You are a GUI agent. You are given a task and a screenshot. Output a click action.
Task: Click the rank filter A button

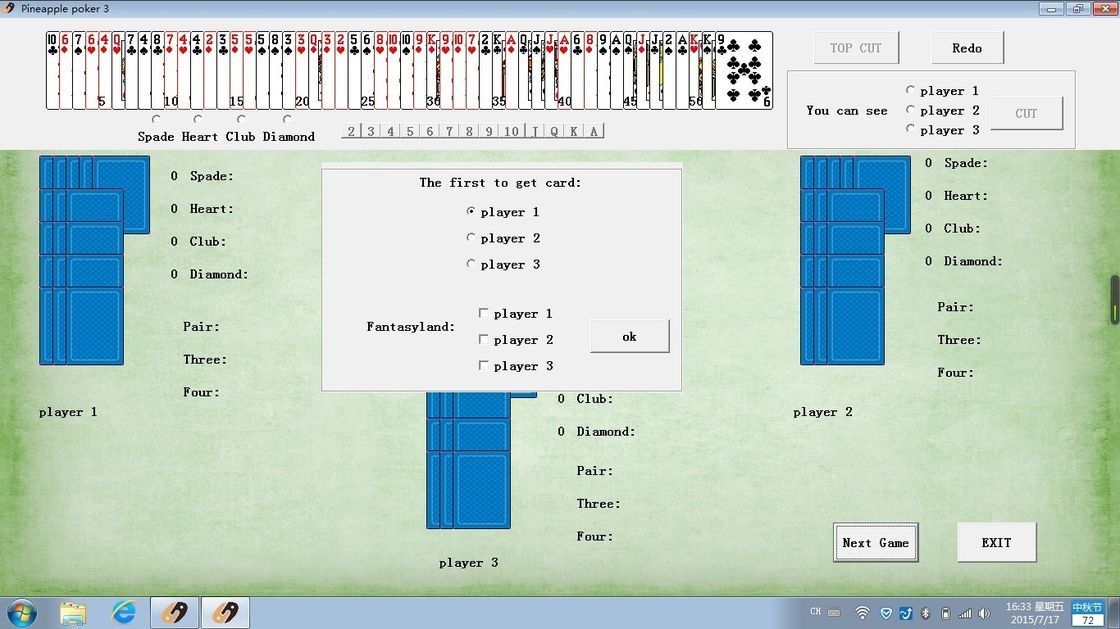click(594, 131)
